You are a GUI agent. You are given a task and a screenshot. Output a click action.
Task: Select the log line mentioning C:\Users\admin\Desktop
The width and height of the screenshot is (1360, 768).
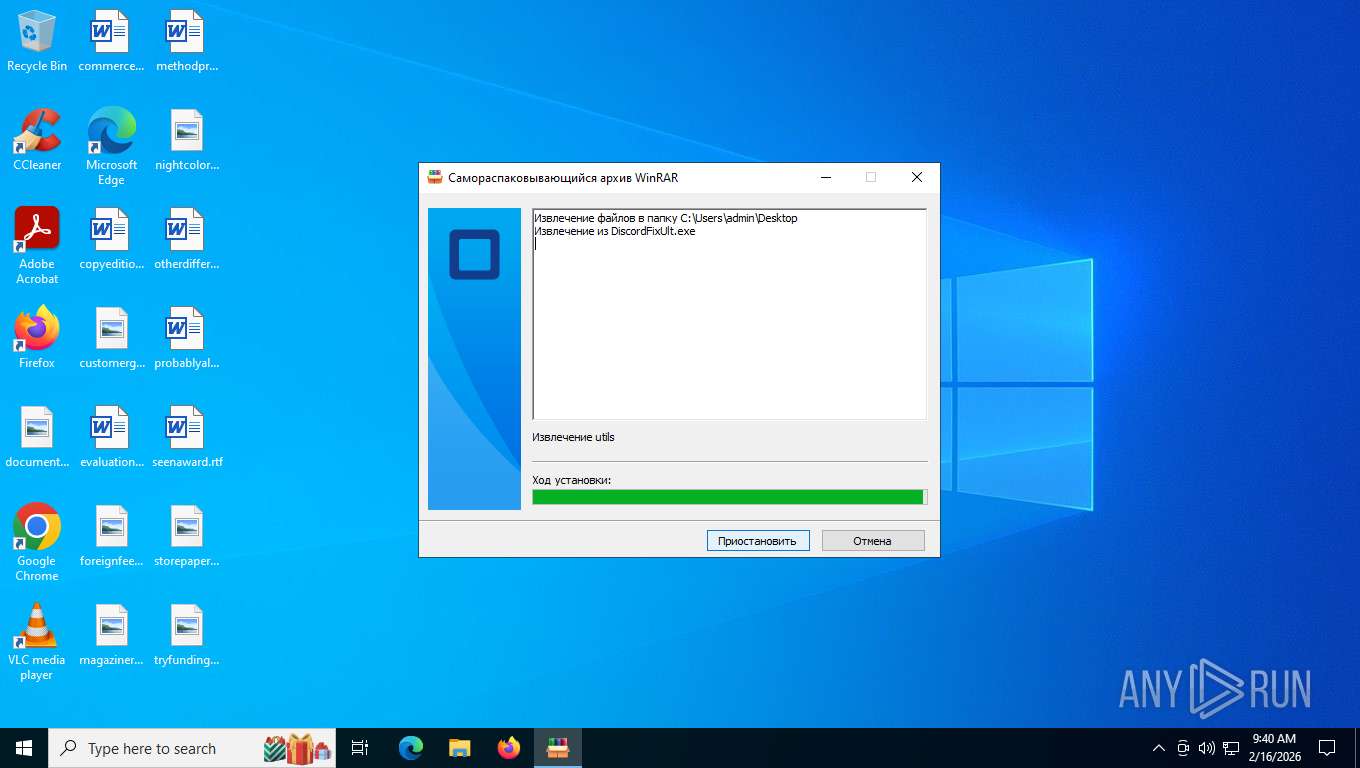pos(666,218)
